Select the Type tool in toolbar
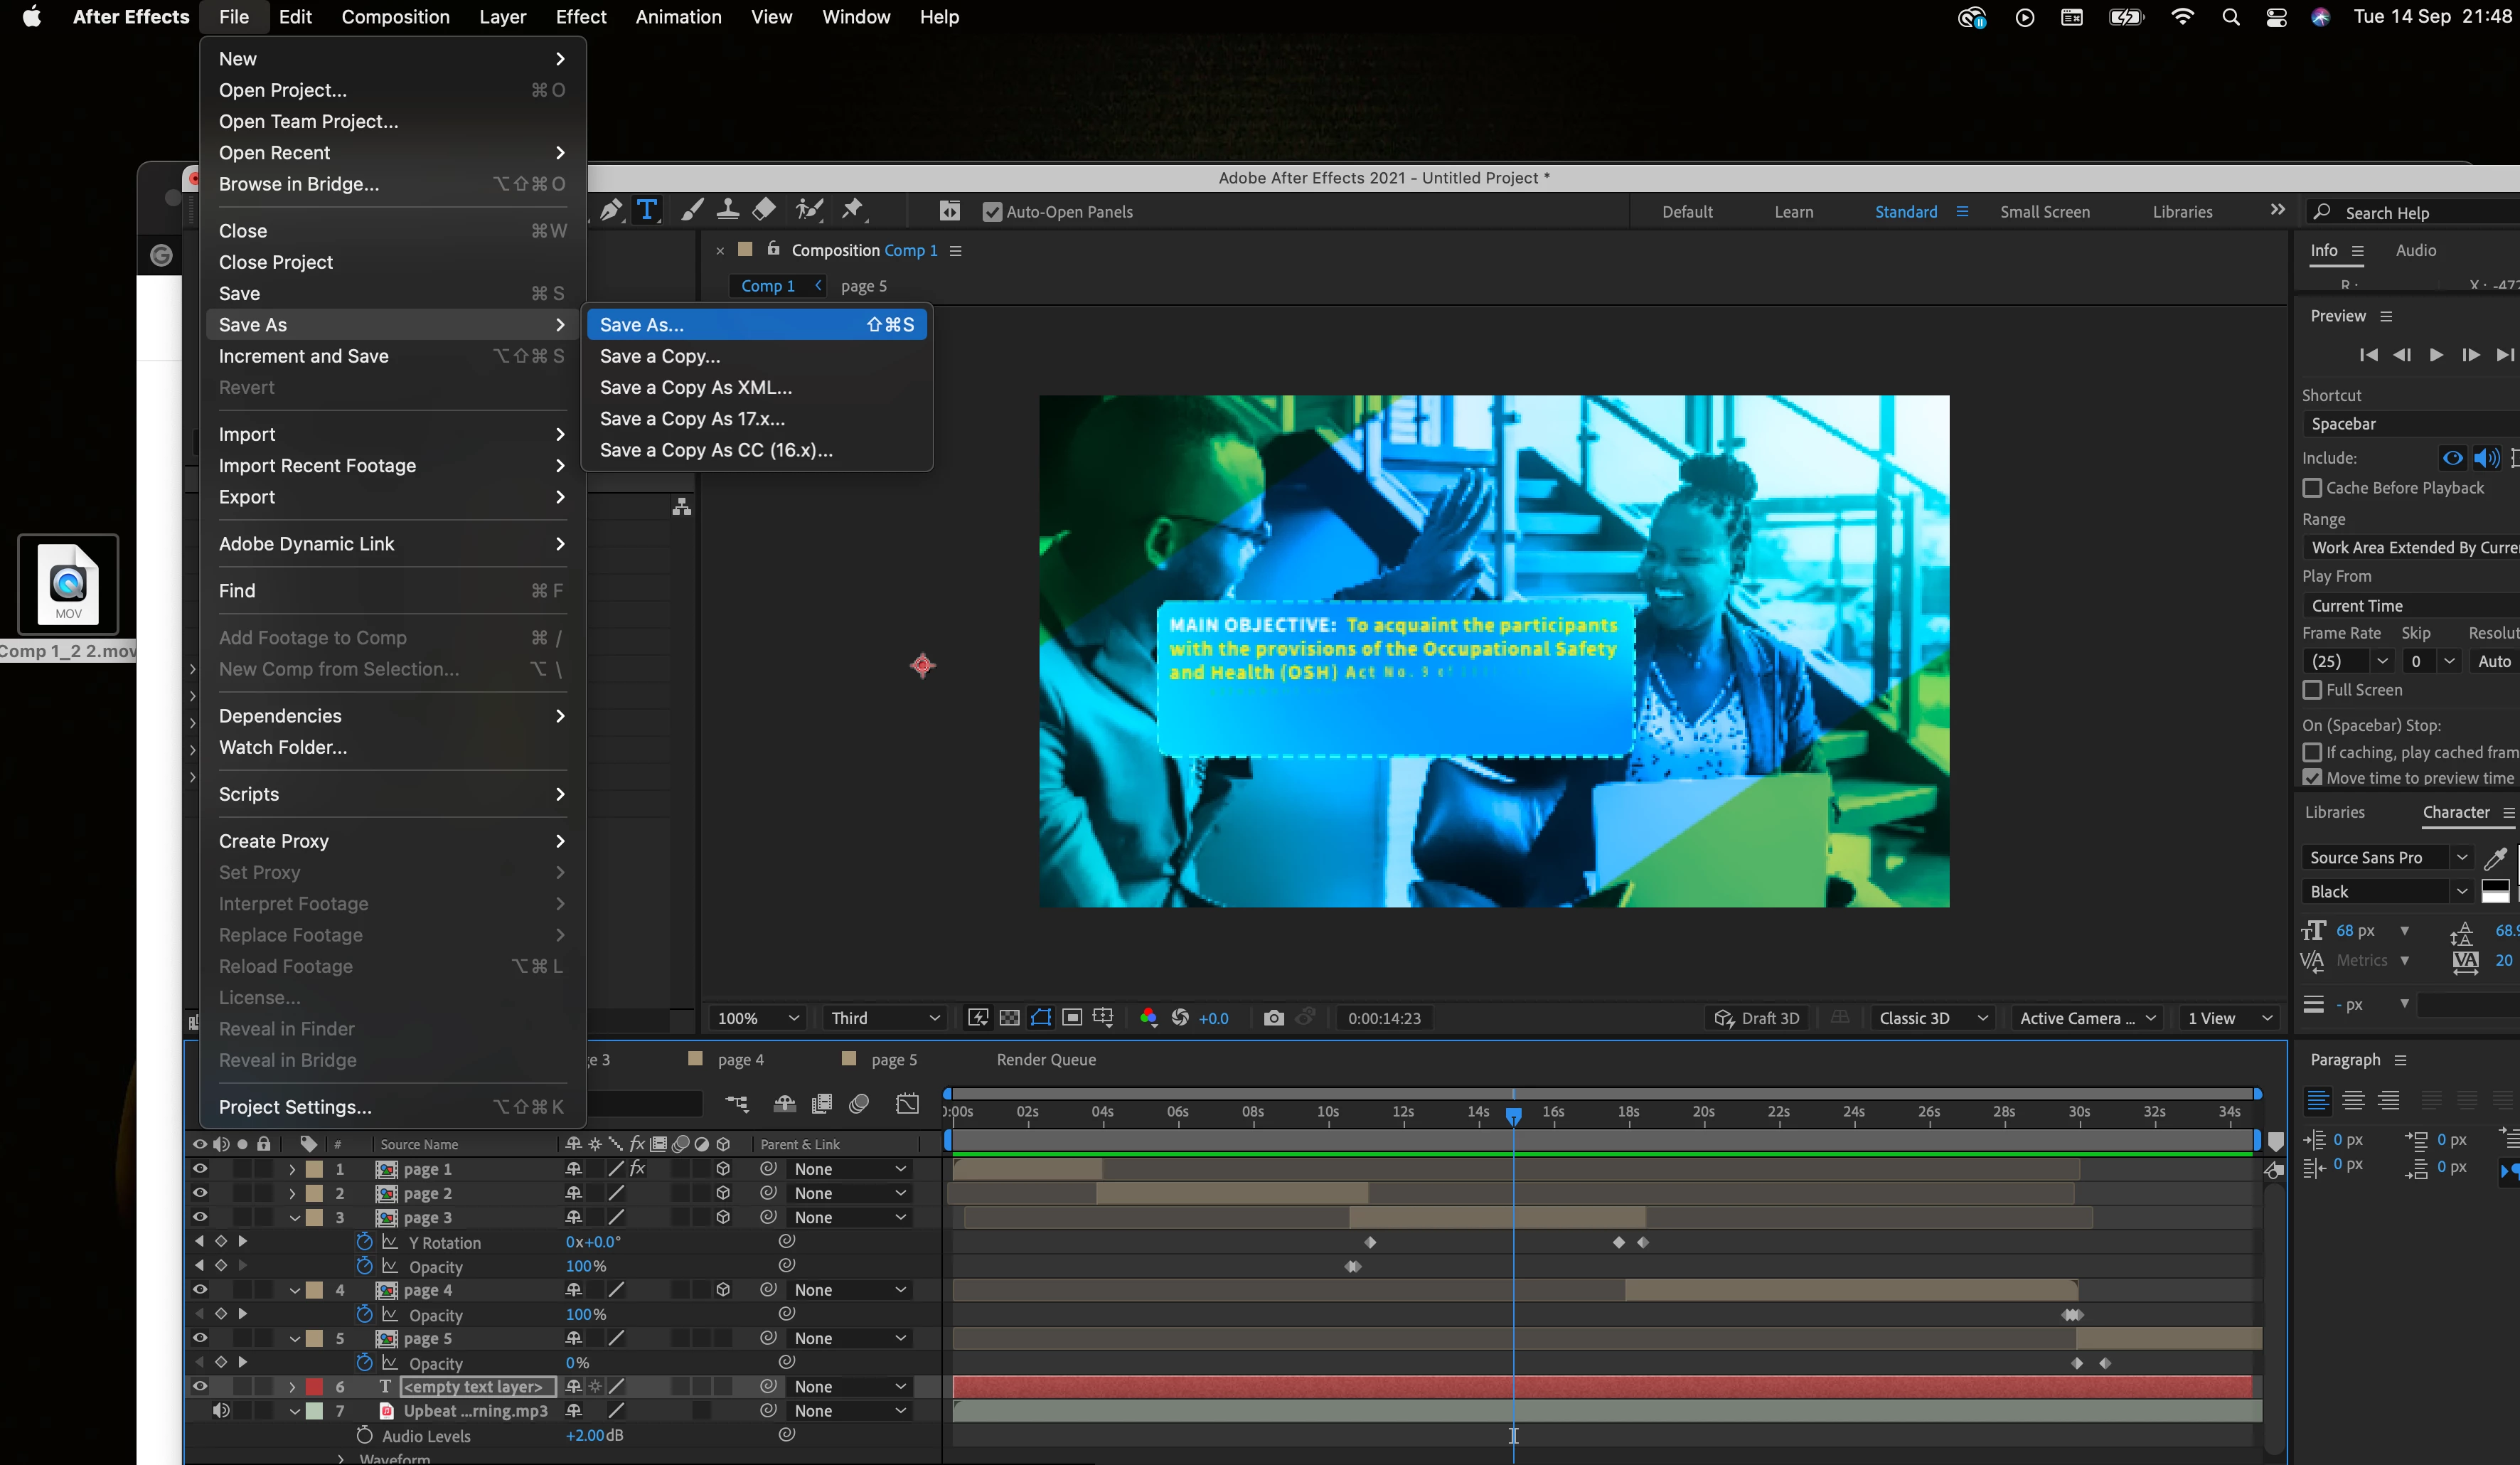The height and width of the screenshot is (1465, 2520). click(647, 210)
